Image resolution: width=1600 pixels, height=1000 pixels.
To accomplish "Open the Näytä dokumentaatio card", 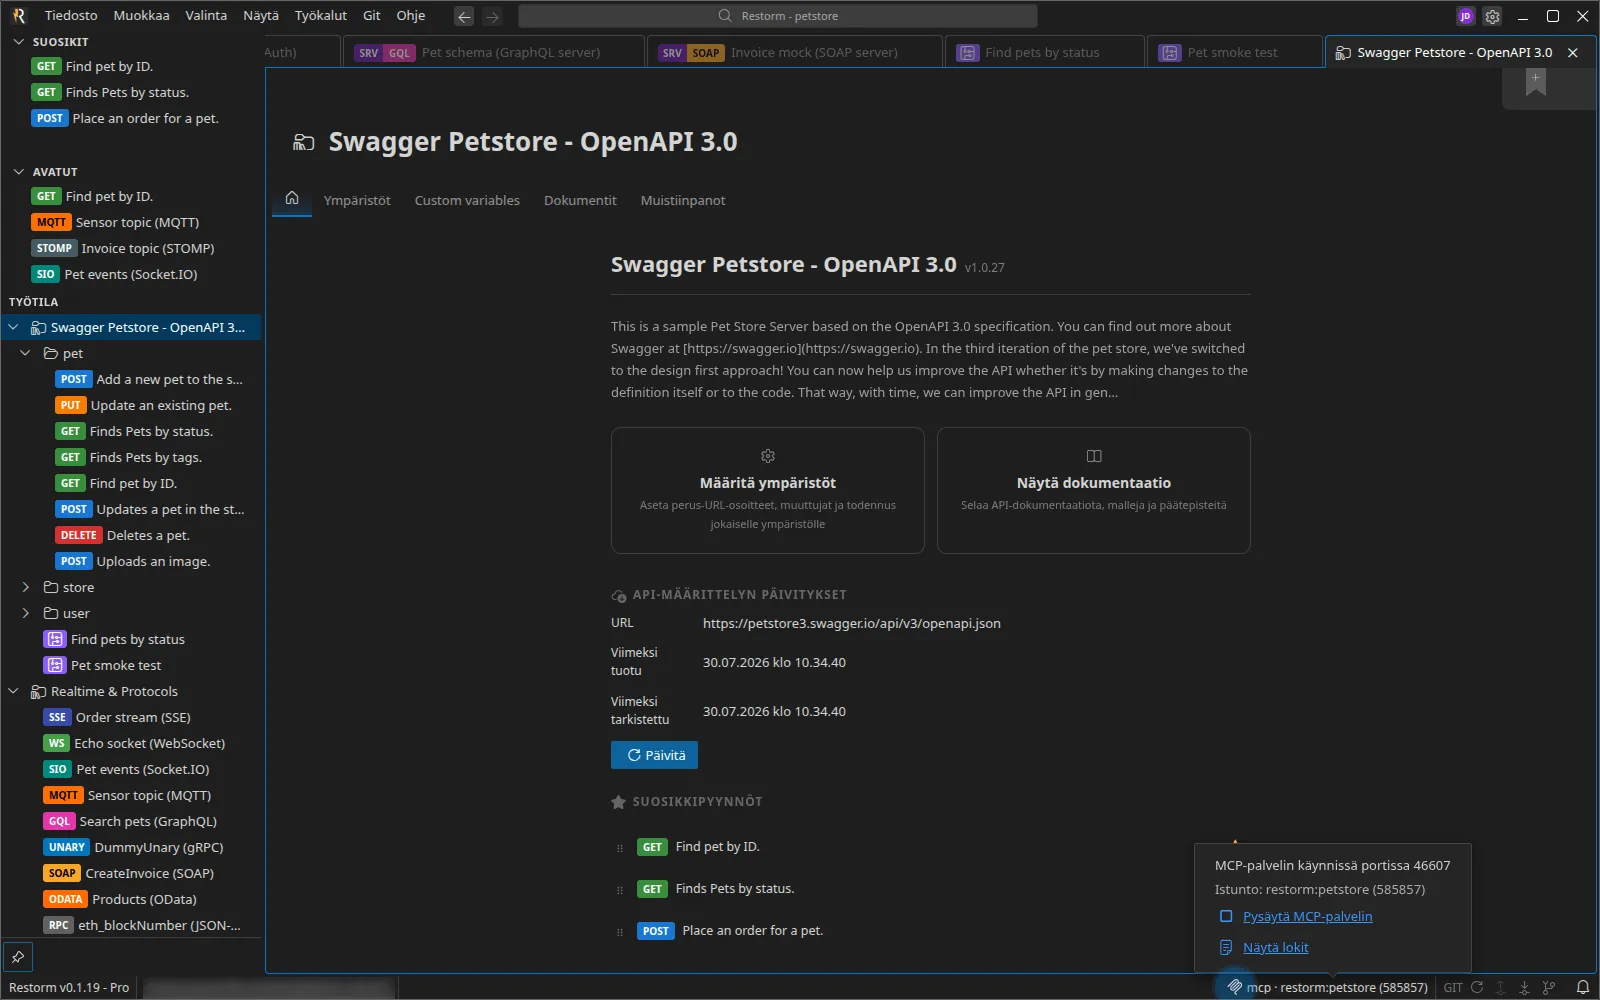I will pos(1094,490).
